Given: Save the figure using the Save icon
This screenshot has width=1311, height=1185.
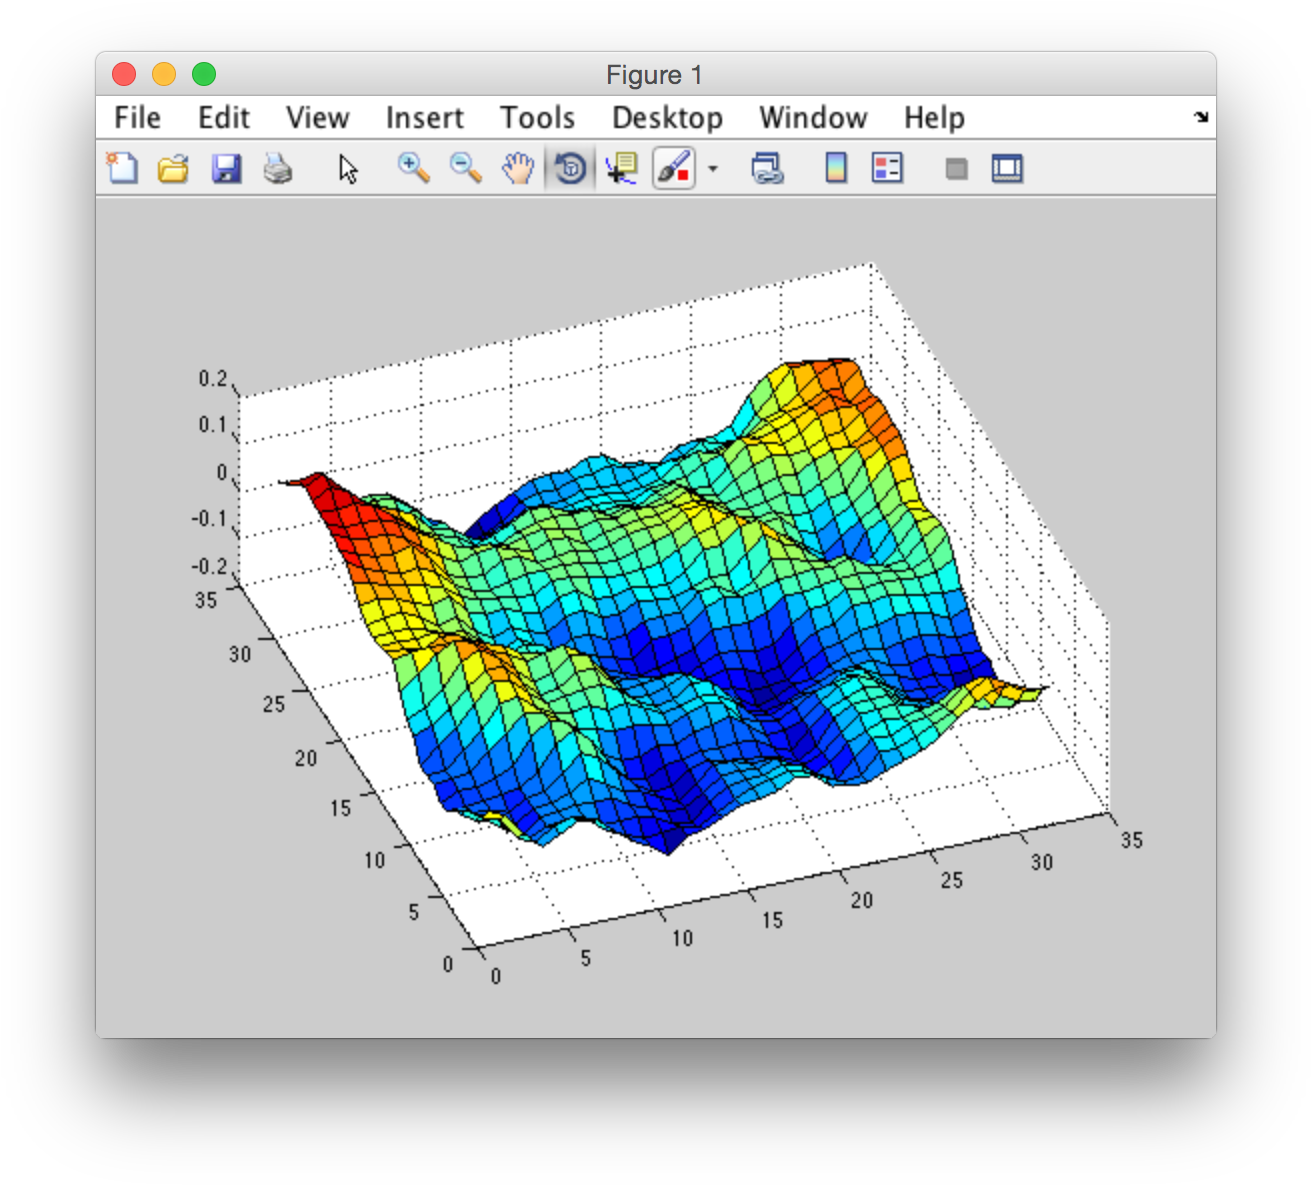Looking at the screenshot, I should pyautogui.click(x=226, y=168).
